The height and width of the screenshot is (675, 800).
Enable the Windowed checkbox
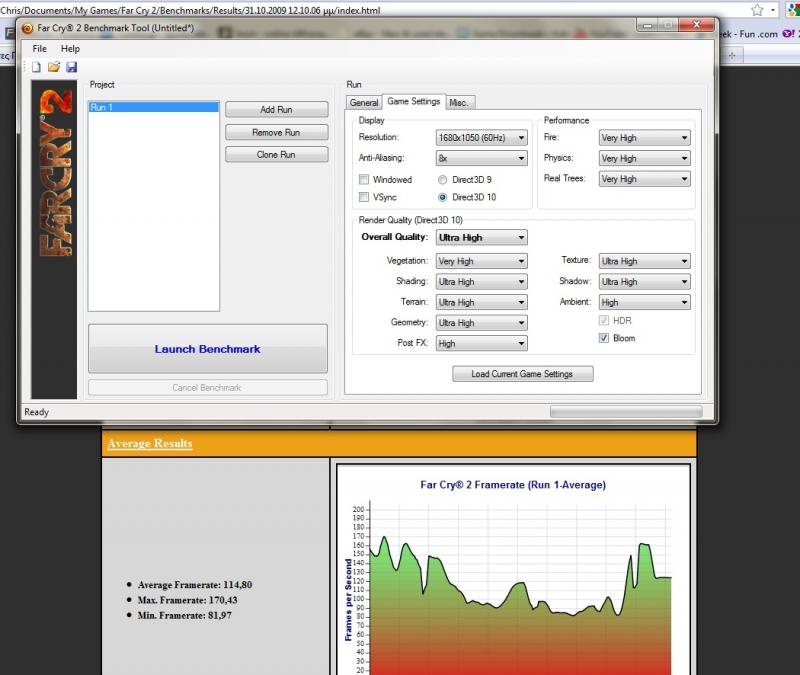pyautogui.click(x=364, y=179)
